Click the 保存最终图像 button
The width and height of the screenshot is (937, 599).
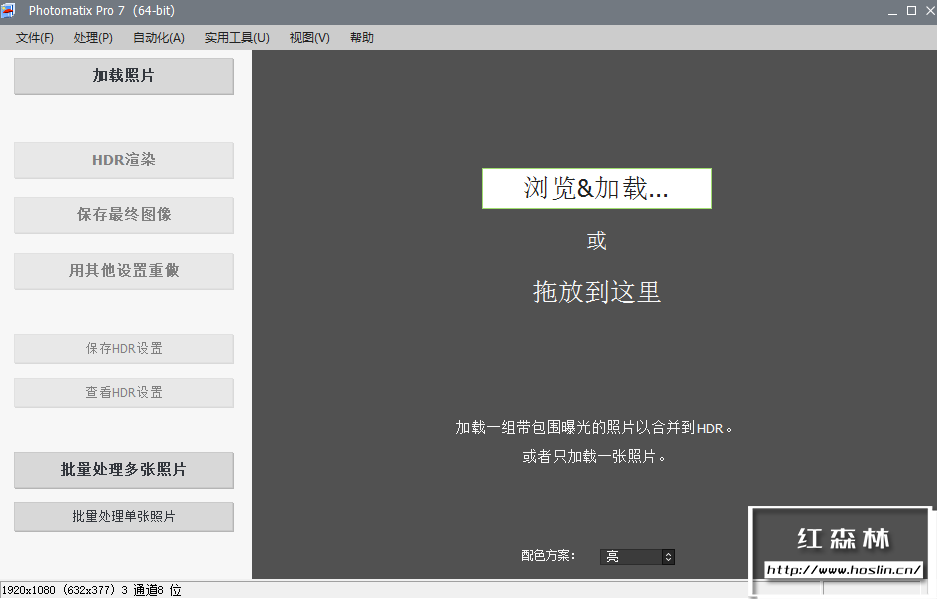point(124,215)
